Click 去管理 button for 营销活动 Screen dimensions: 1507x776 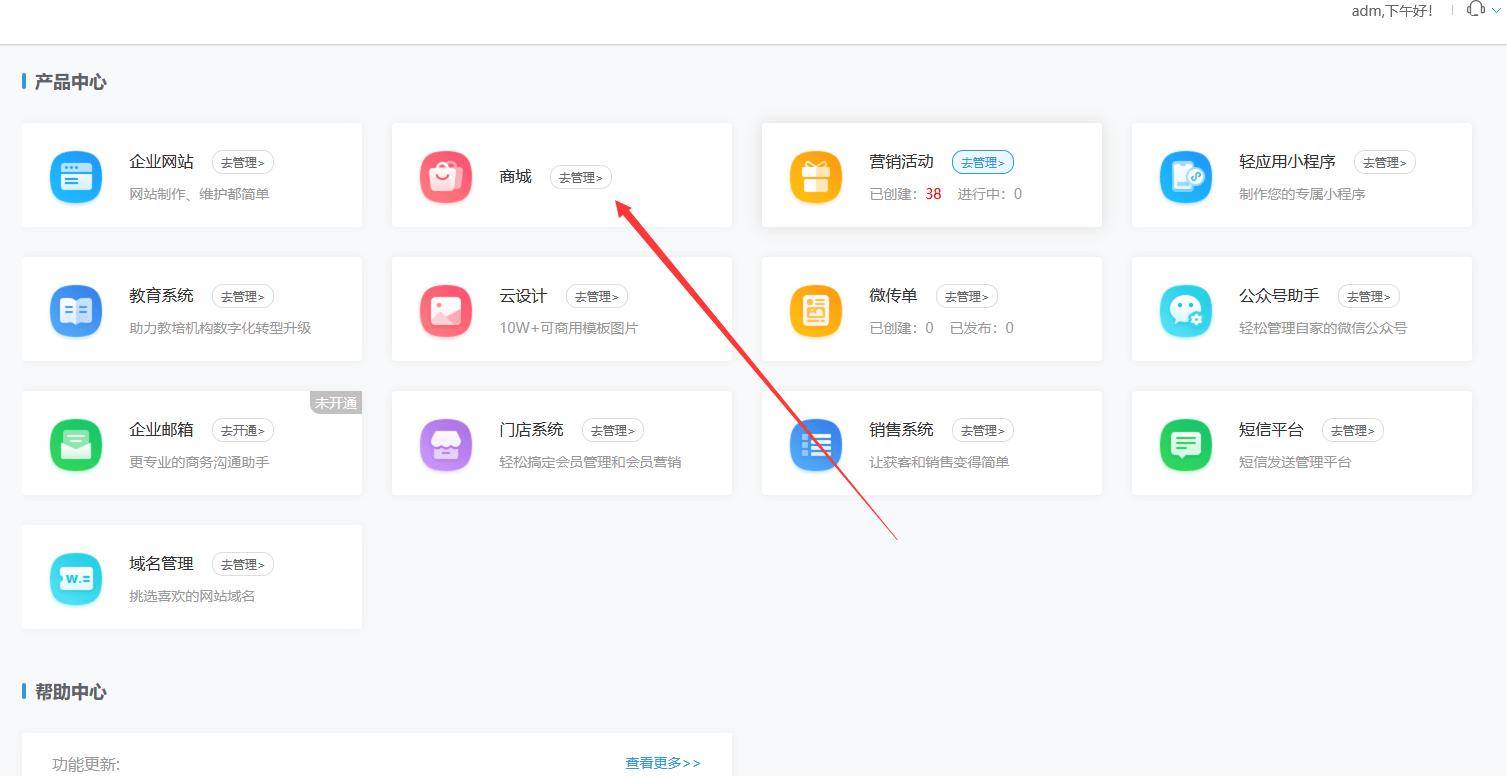coord(983,162)
